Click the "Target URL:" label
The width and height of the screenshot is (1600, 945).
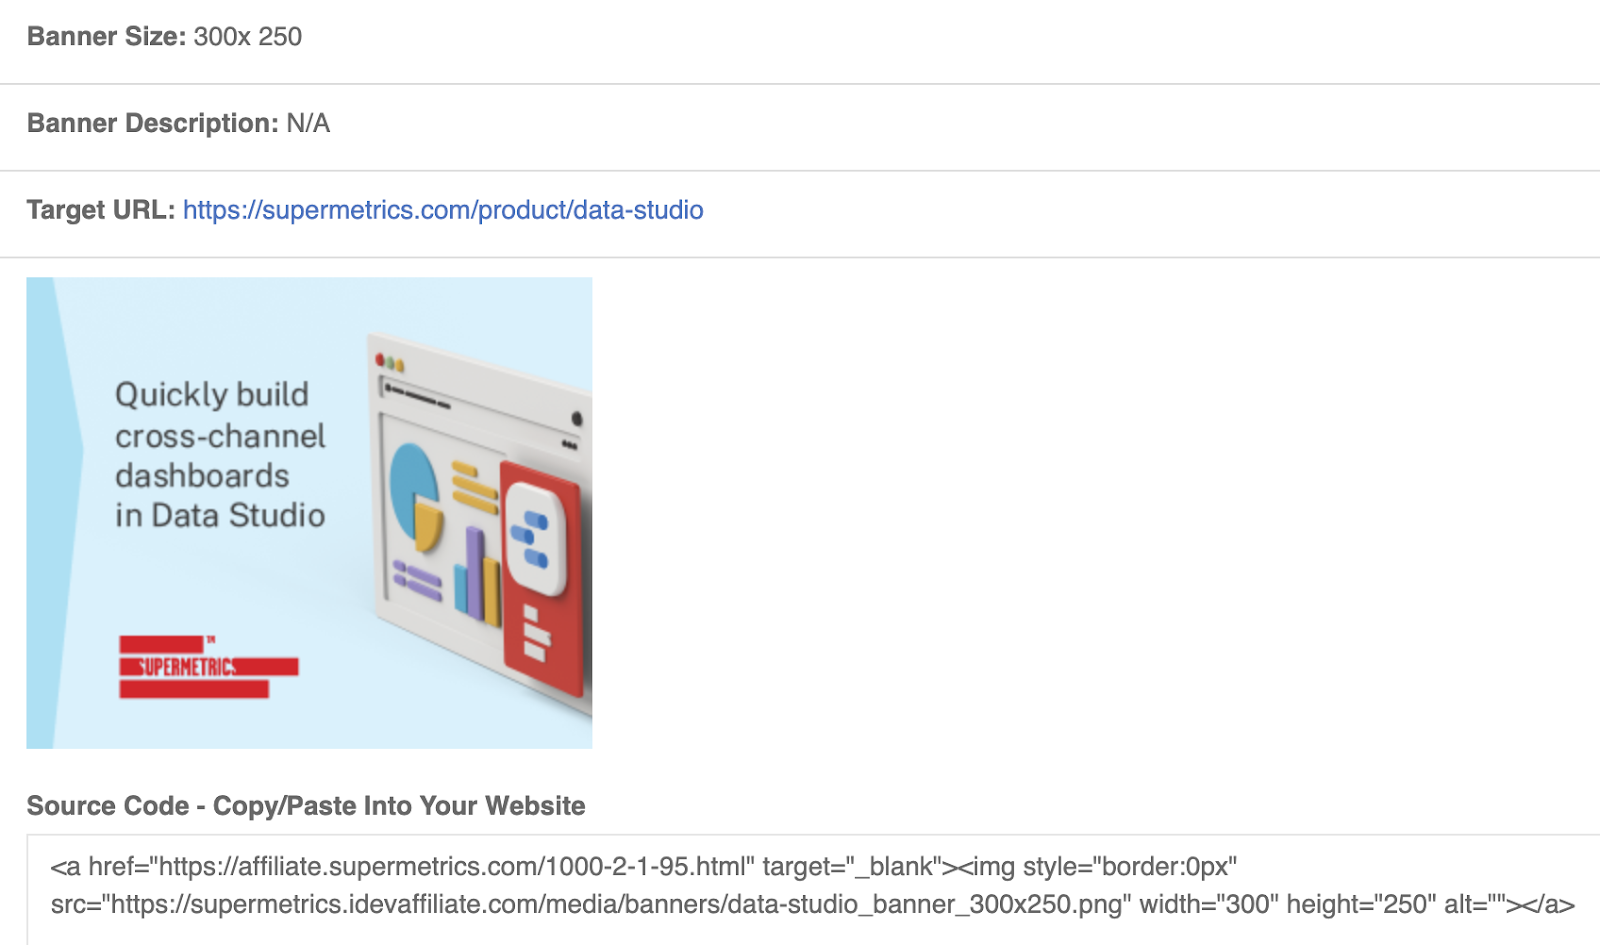click(101, 210)
